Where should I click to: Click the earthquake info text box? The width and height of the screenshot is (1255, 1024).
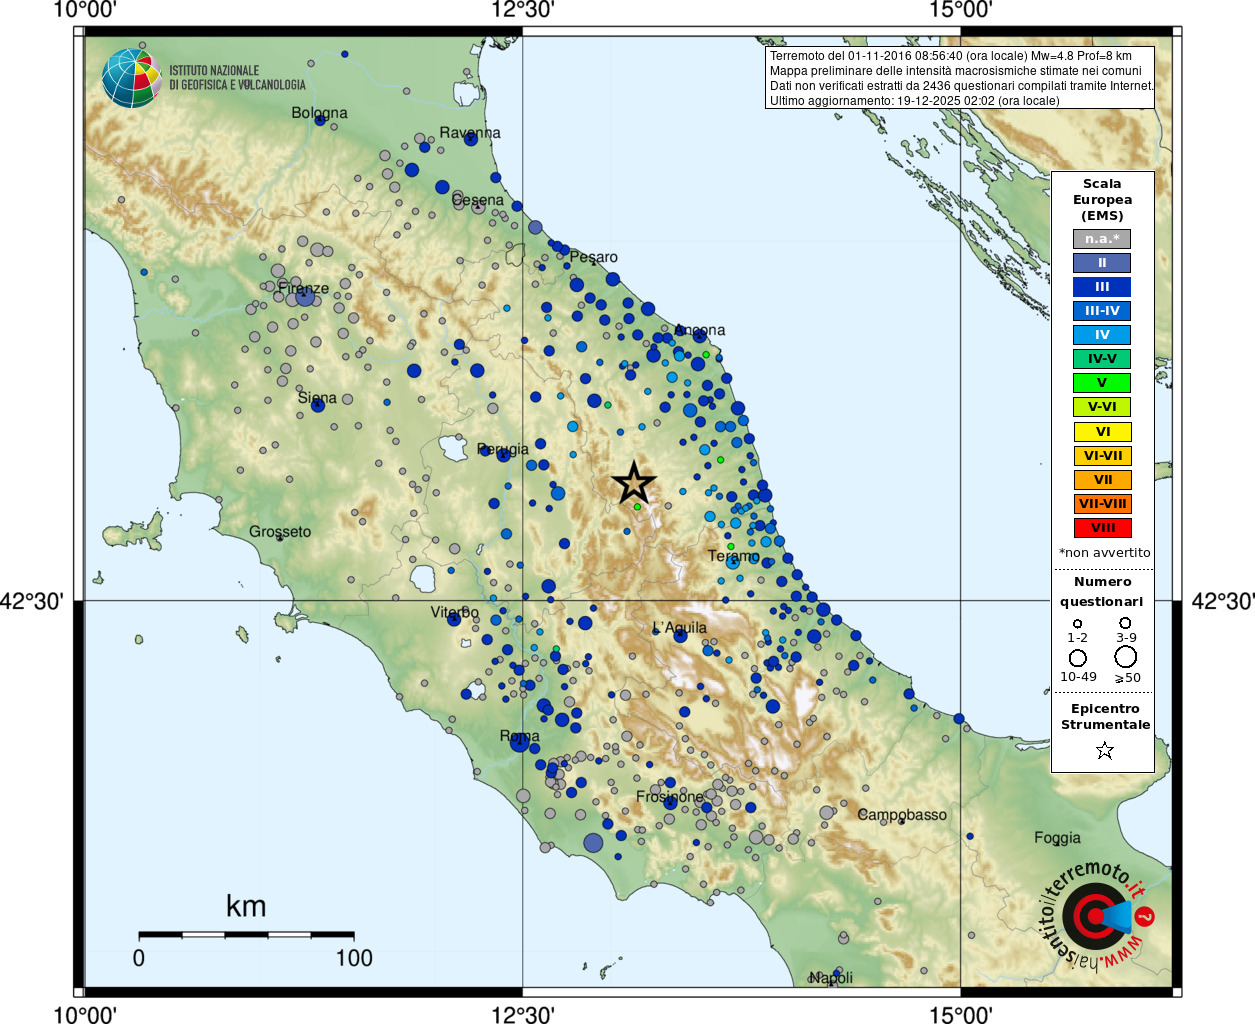[x=960, y=78]
